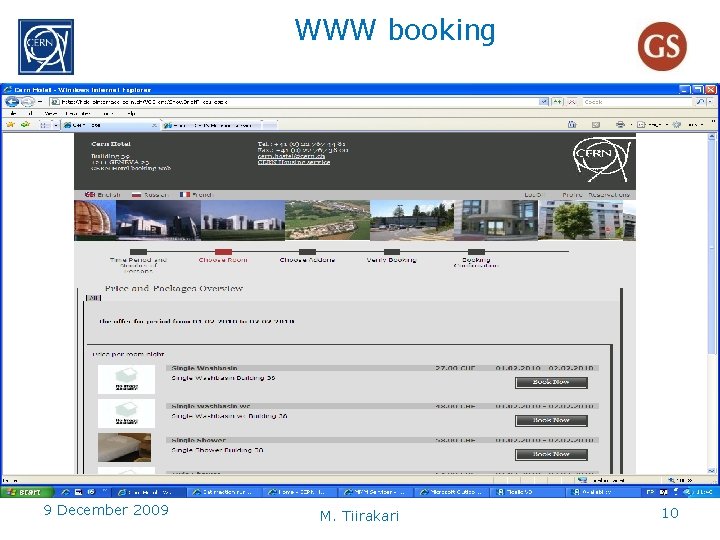
Task: Click the Windows Start button
Action: [x=27, y=492]
